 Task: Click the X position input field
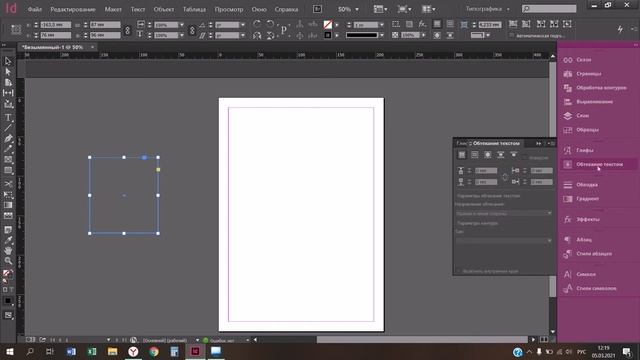point(56,25)
